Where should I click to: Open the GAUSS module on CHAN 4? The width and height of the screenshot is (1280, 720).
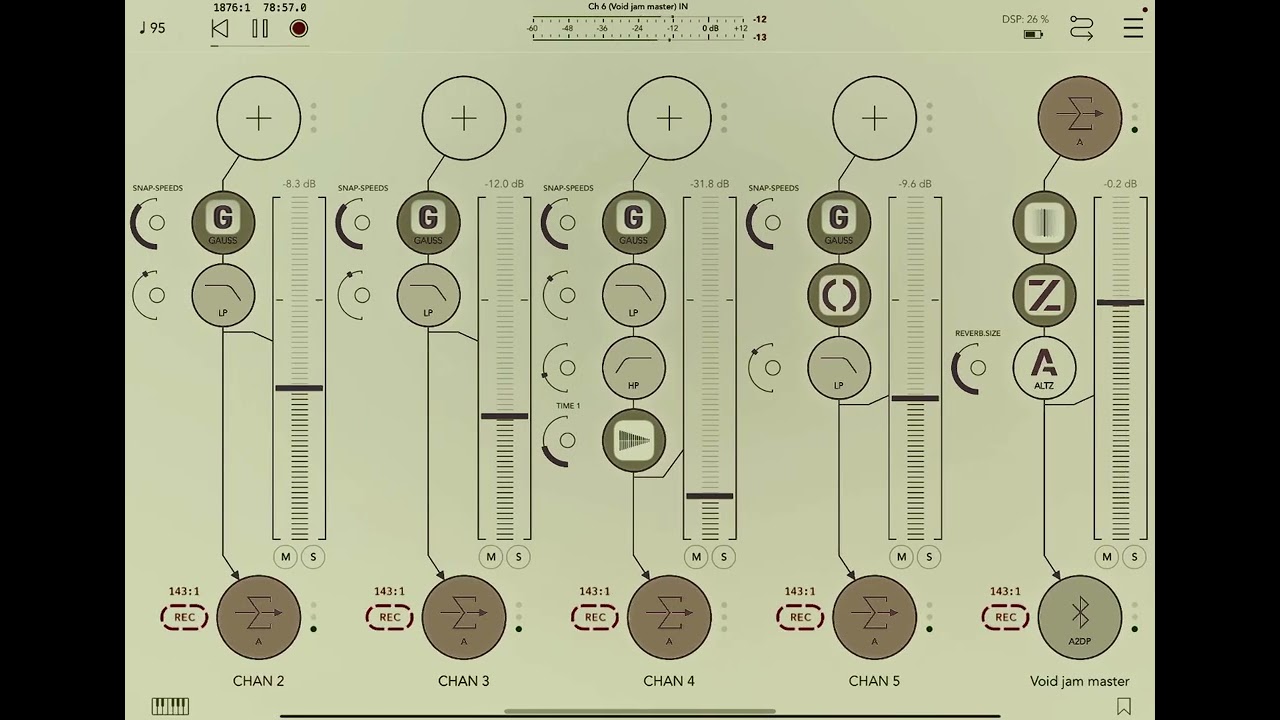point(634,222)
